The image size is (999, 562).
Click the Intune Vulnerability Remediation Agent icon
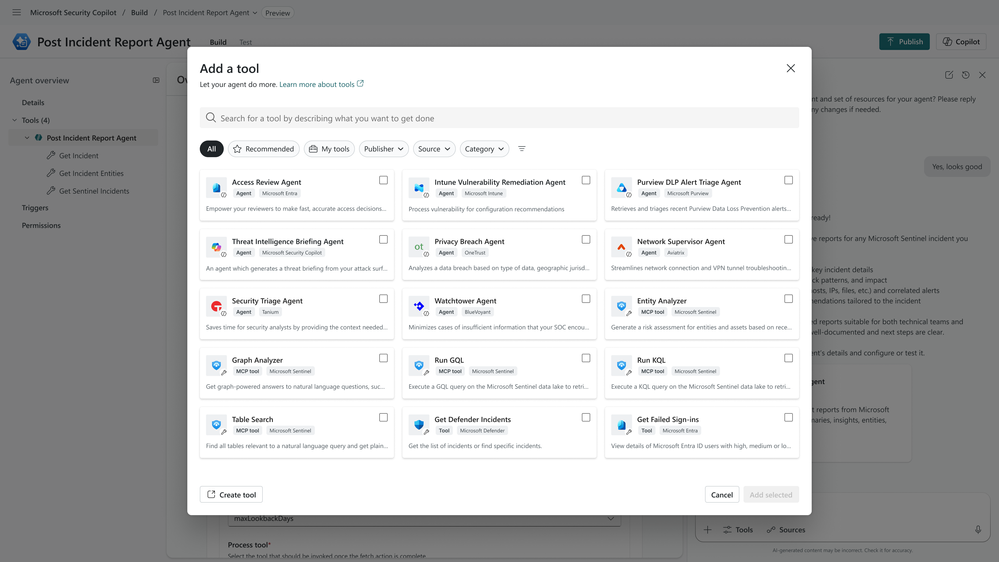click(419, 188)
